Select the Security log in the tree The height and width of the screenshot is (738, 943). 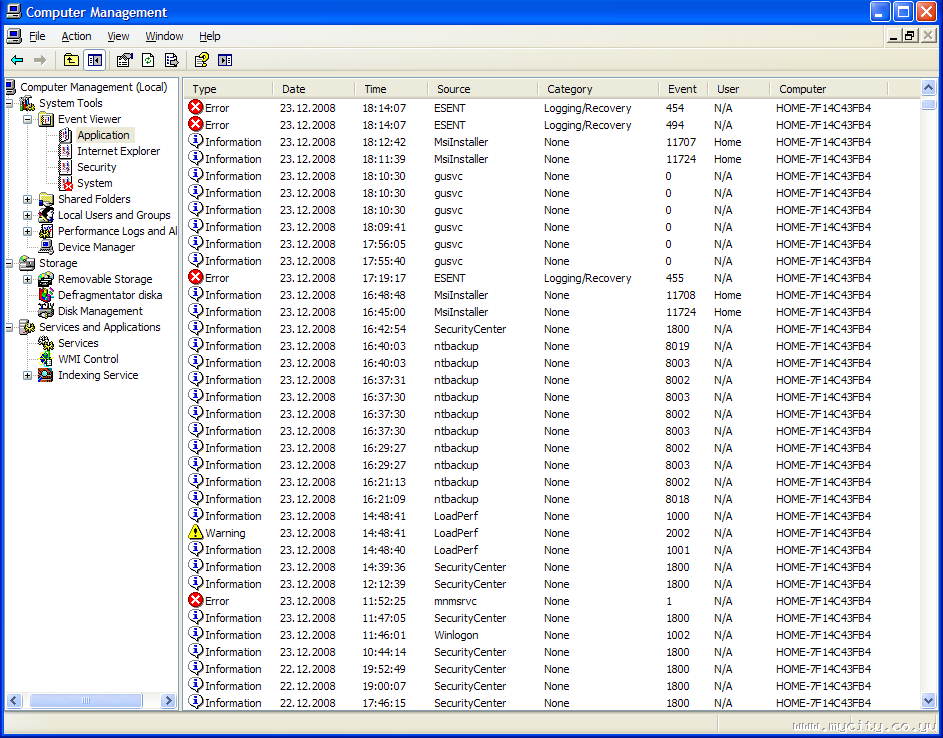point(96,167)
